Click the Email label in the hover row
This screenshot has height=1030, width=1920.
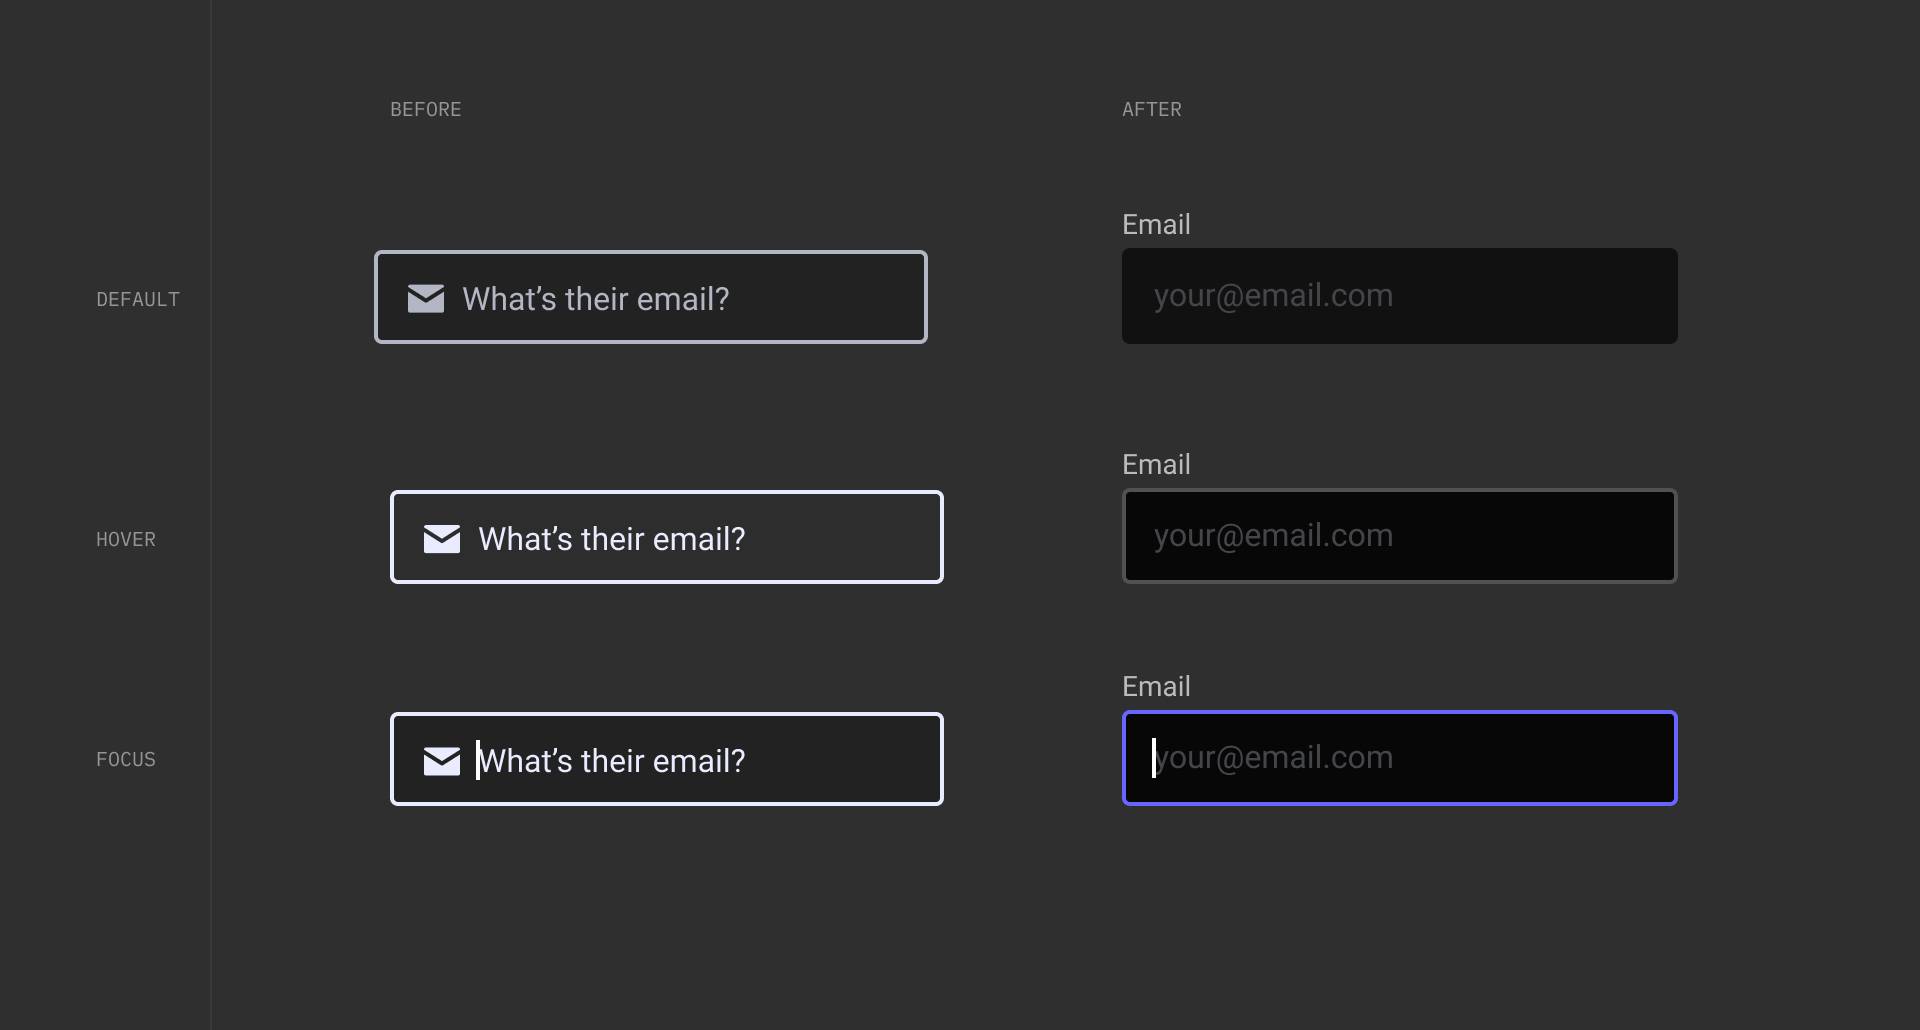click(x=1156, y=465)
